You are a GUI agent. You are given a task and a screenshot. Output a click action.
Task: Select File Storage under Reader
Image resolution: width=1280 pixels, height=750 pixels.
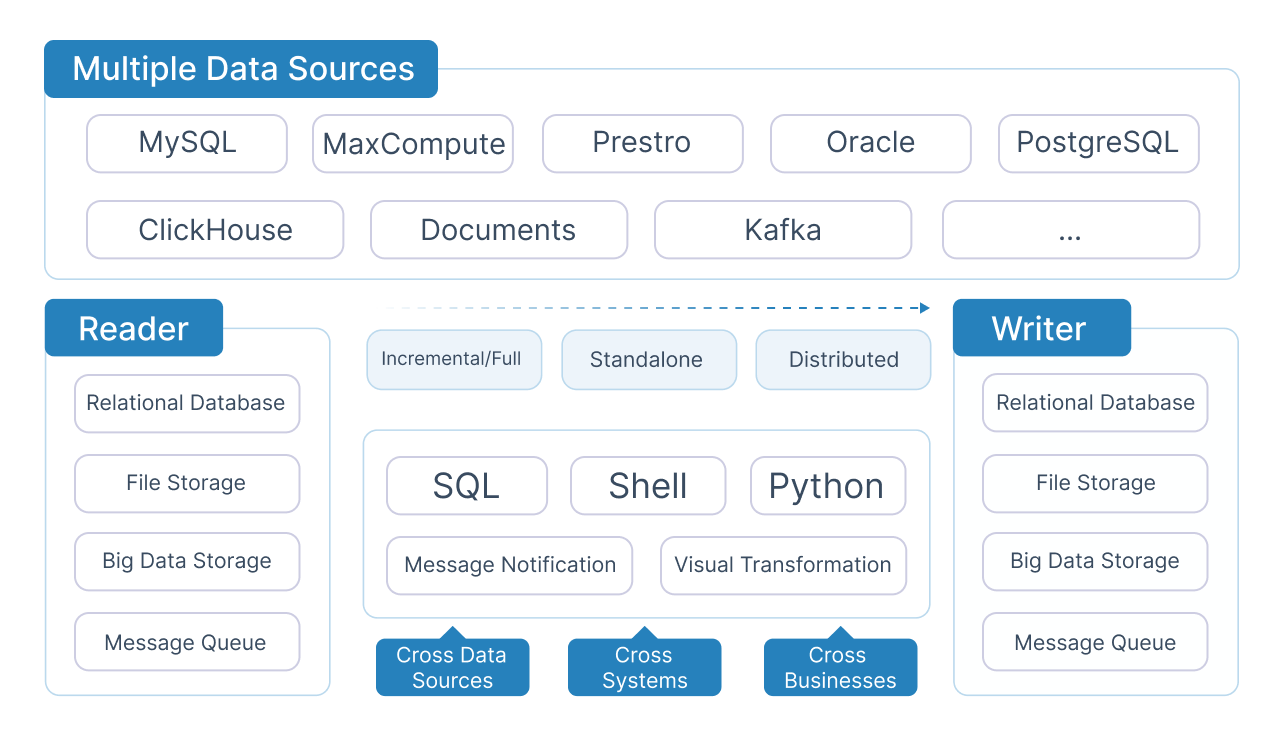tap(187, 483)
